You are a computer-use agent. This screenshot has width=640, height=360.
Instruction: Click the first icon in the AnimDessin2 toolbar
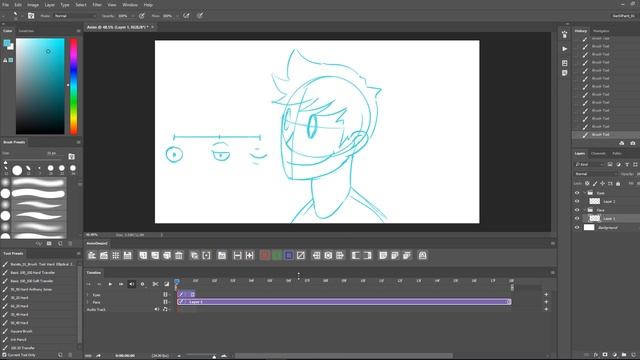coord(92,256)
